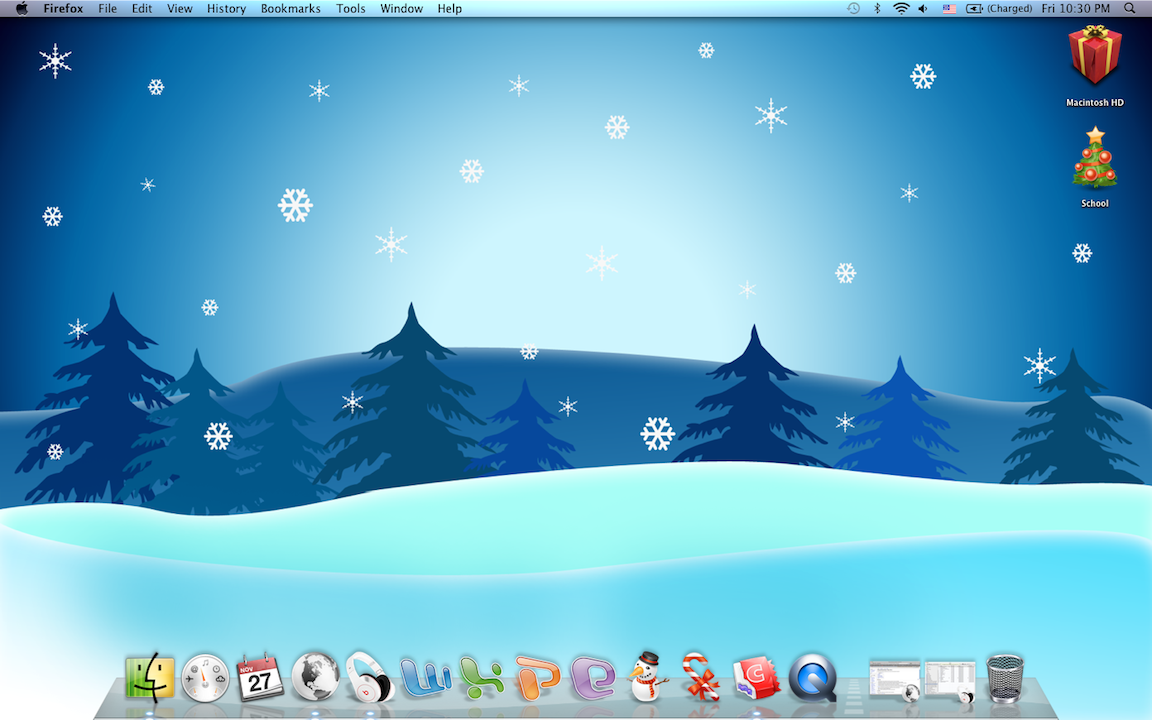Viewport: 1152px width, 720px height.
Task: Open the Firefox application menu
Action: click(63, 9)
